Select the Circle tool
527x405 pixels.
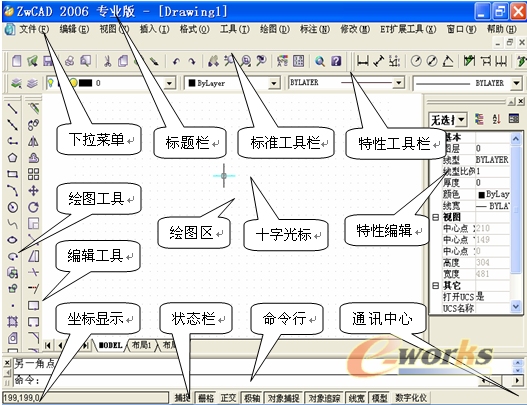[x=12, y=207]
